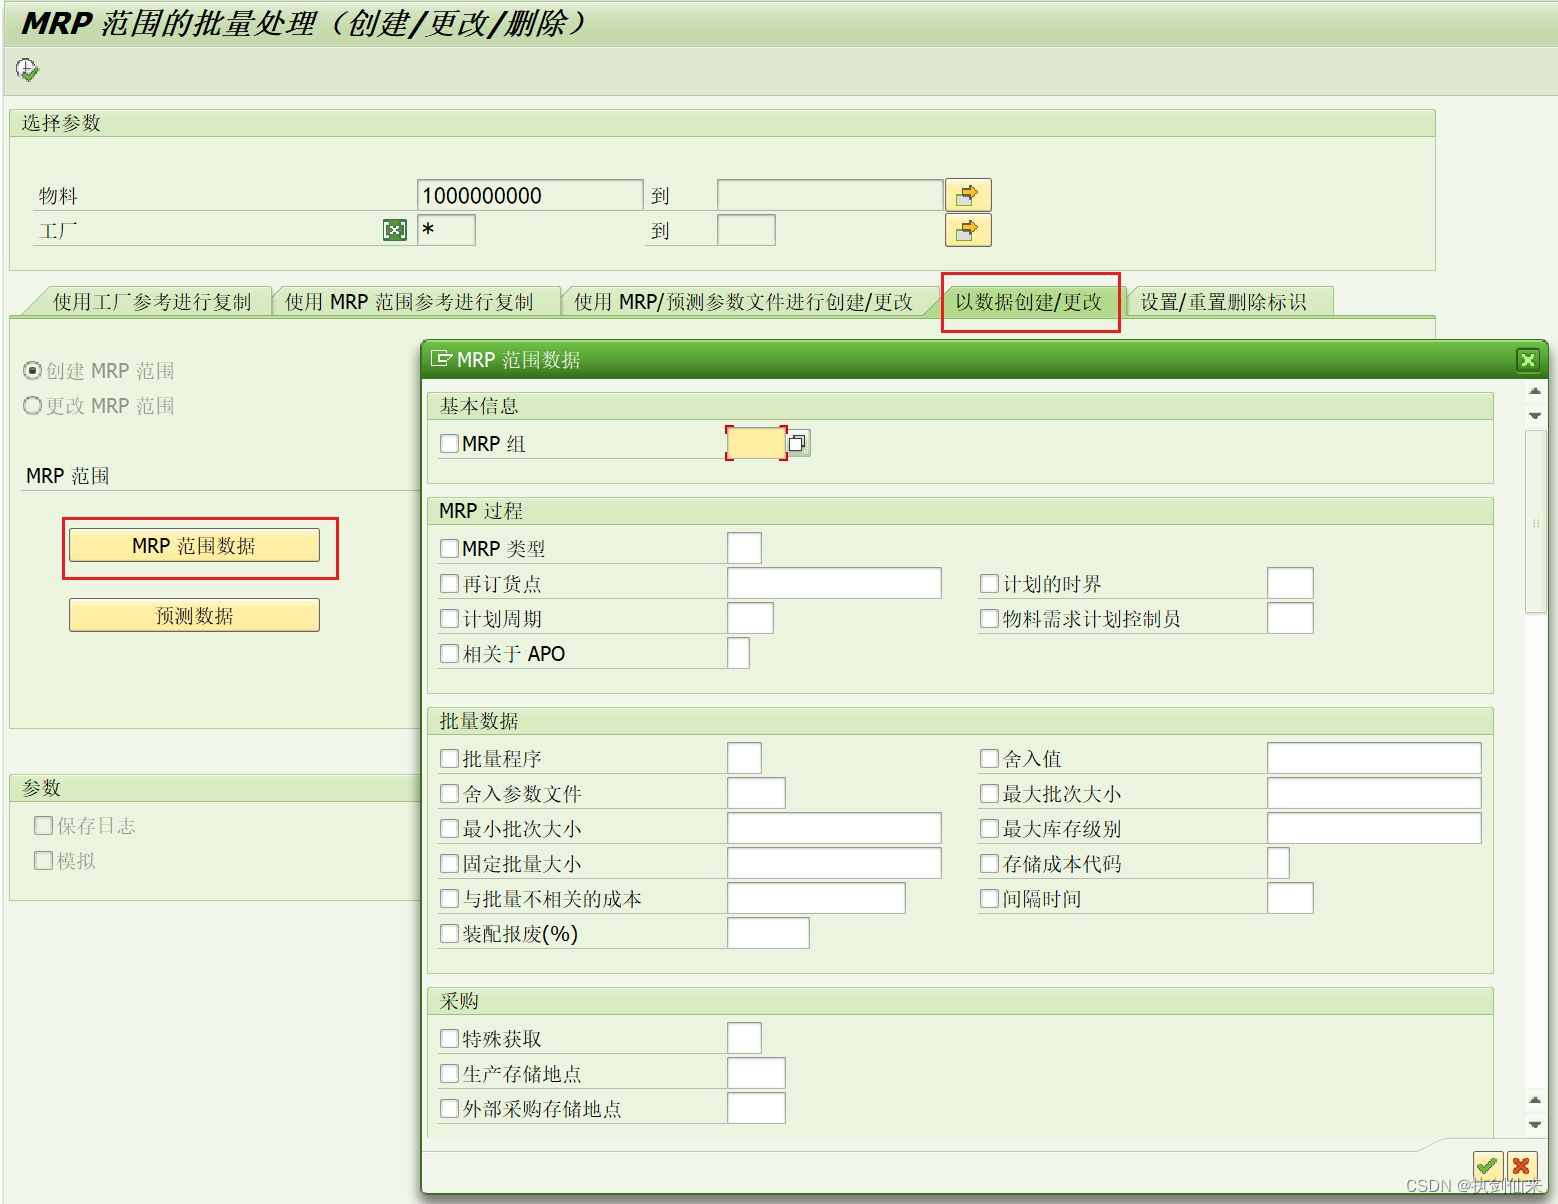The image size is (1558, 1204).
Task: Open multiple selection for 工厂 range
Action: click(966, 230)
